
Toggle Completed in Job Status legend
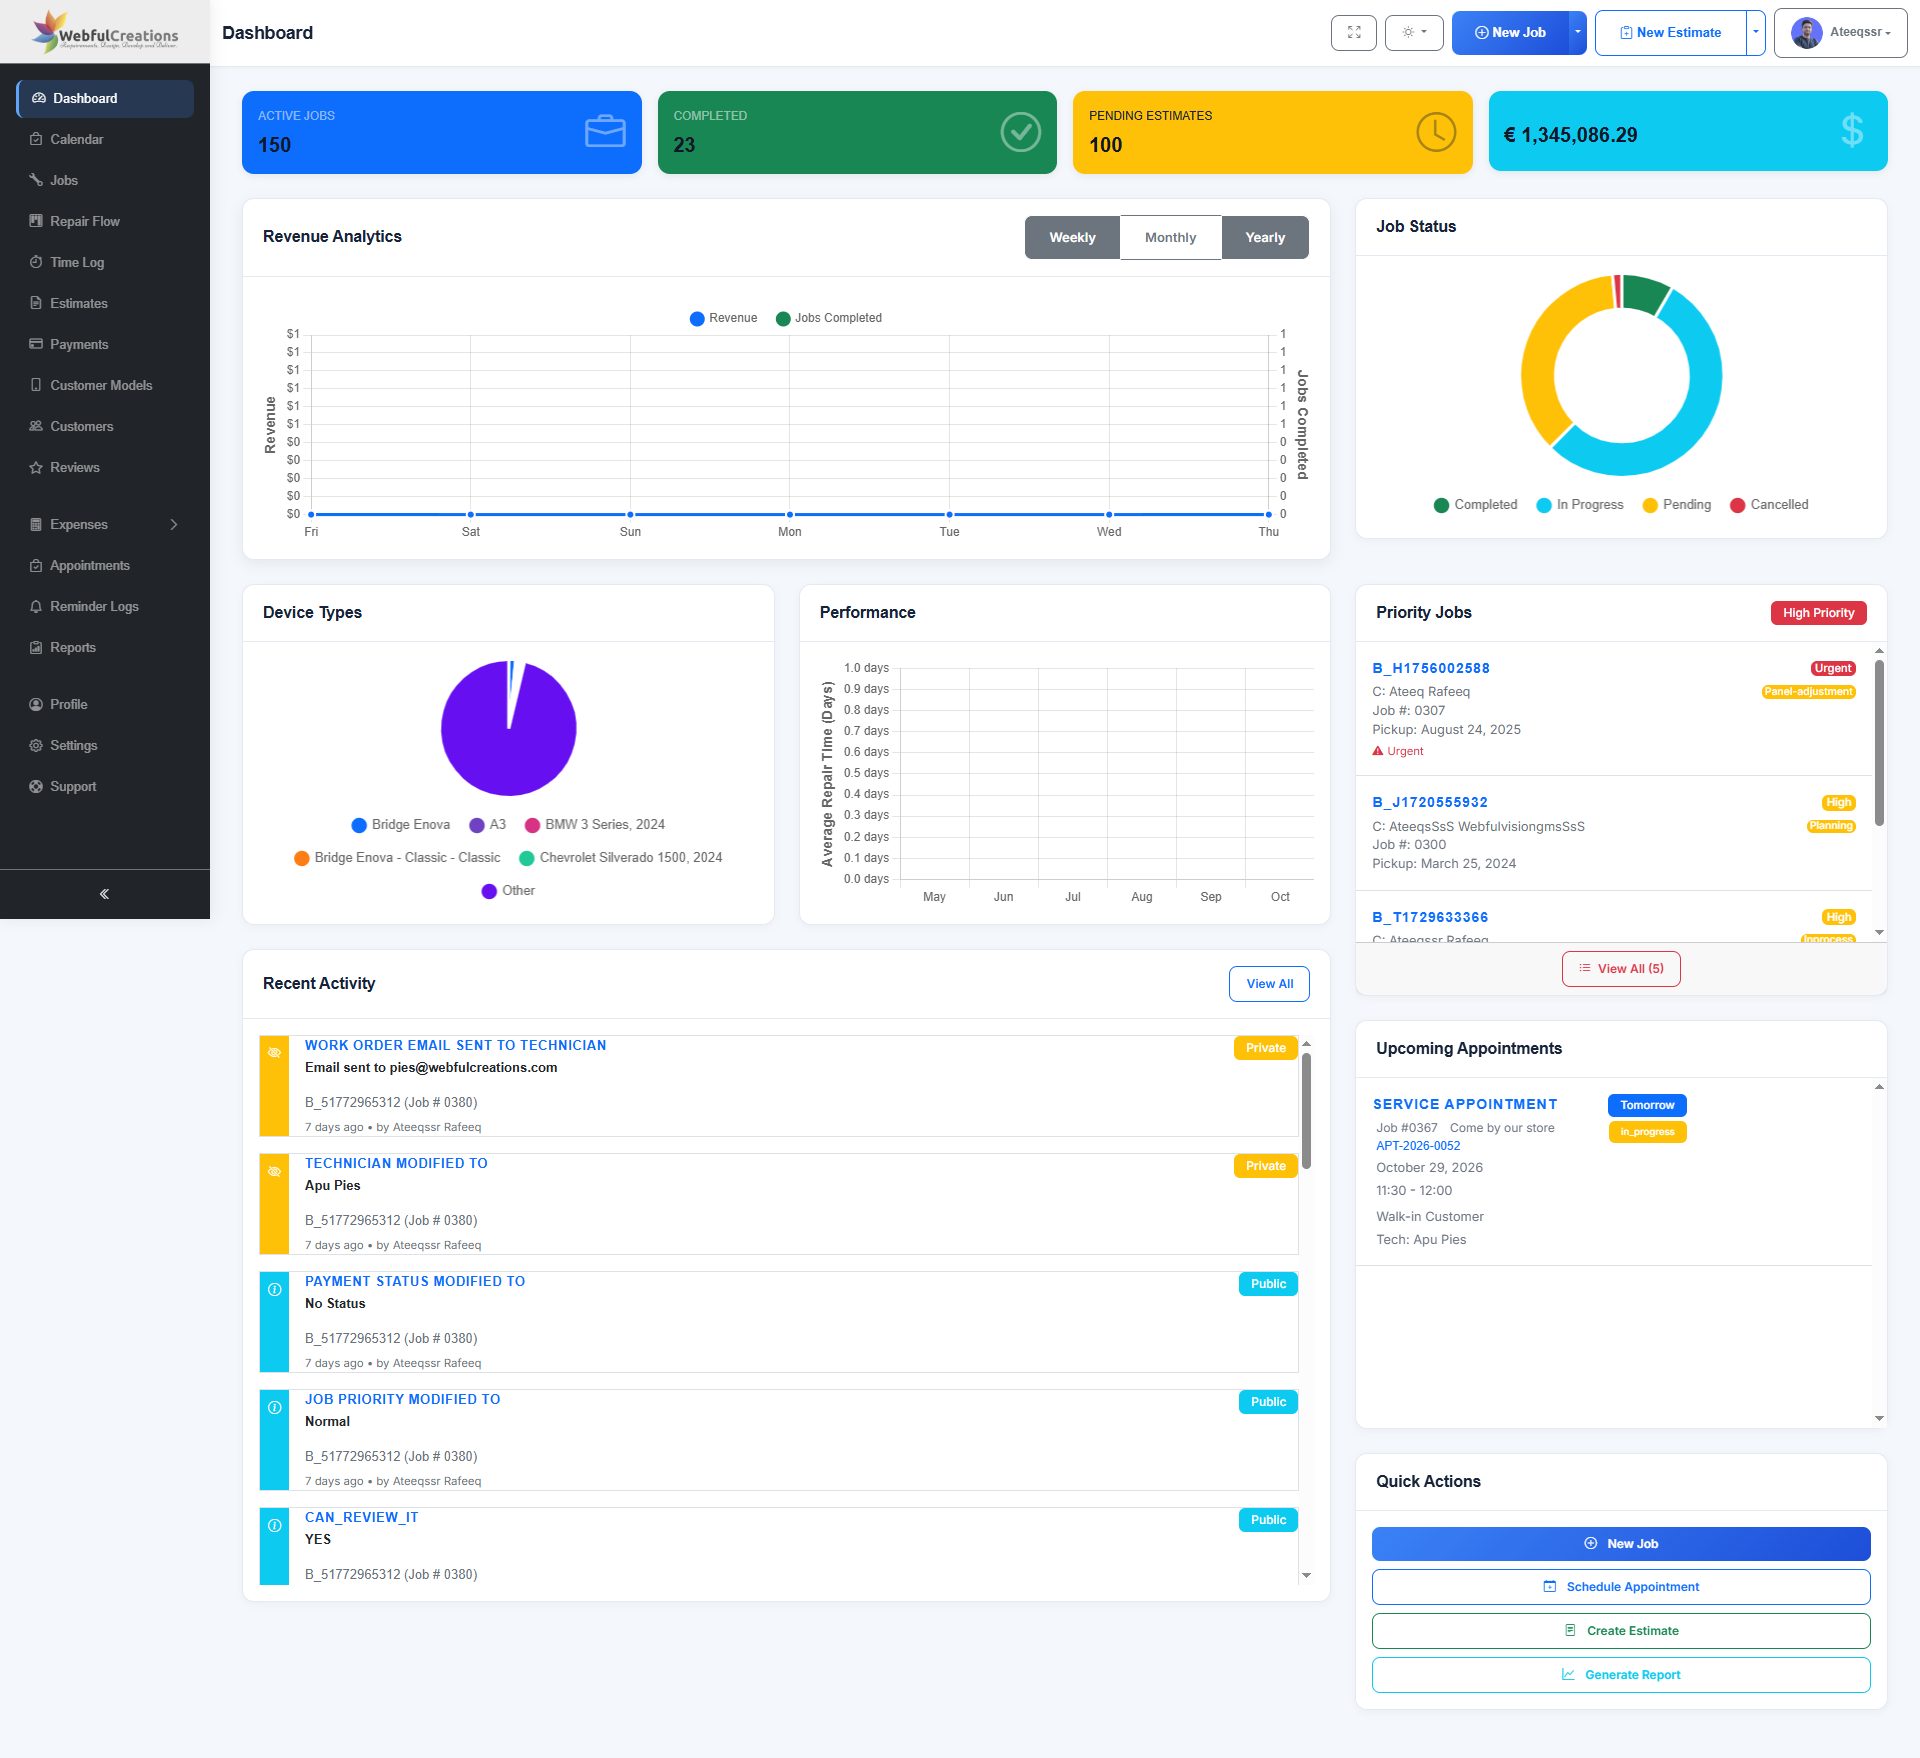tap(1475, 505)
